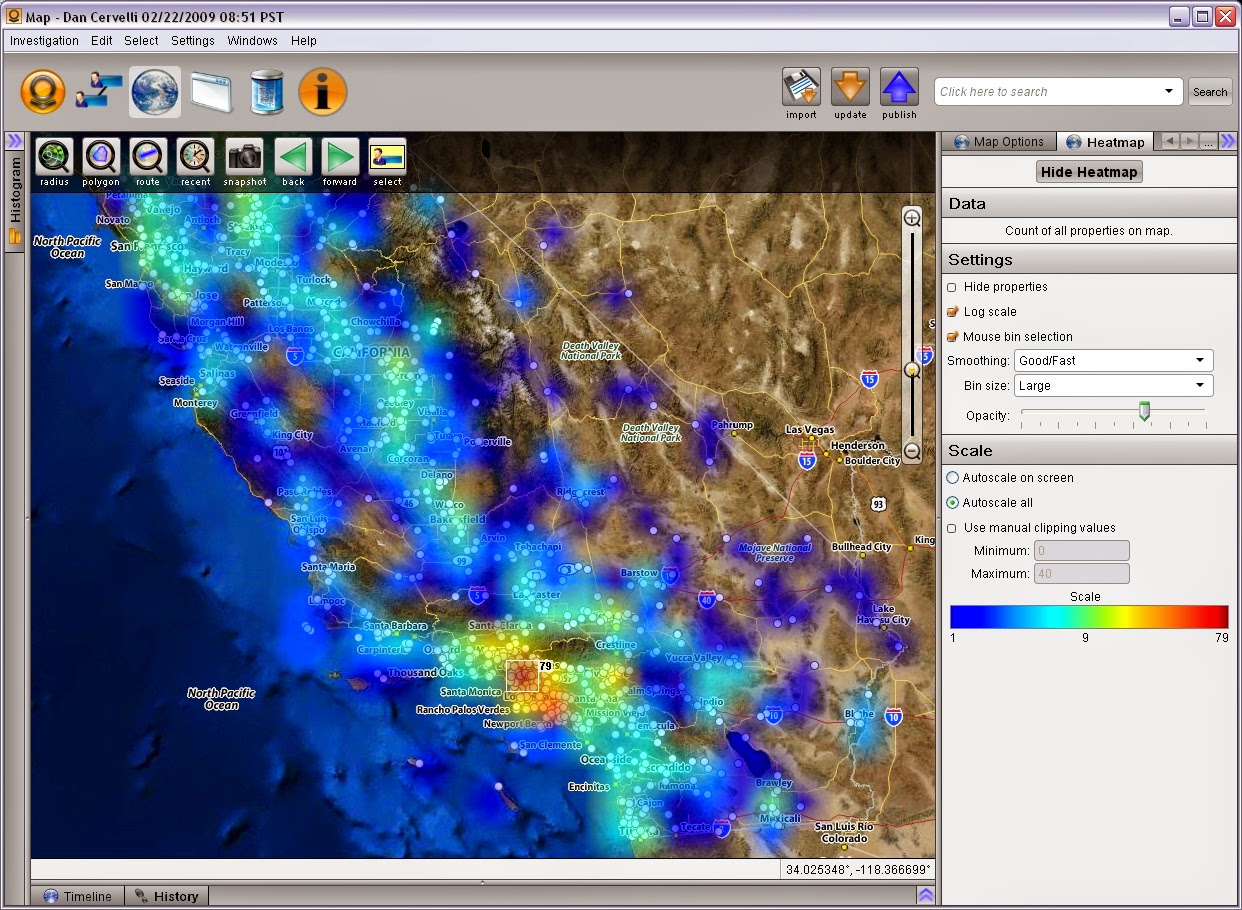This screenshot has width=1242, height=910.
Task: Click the search input field
Action: 1045,92
